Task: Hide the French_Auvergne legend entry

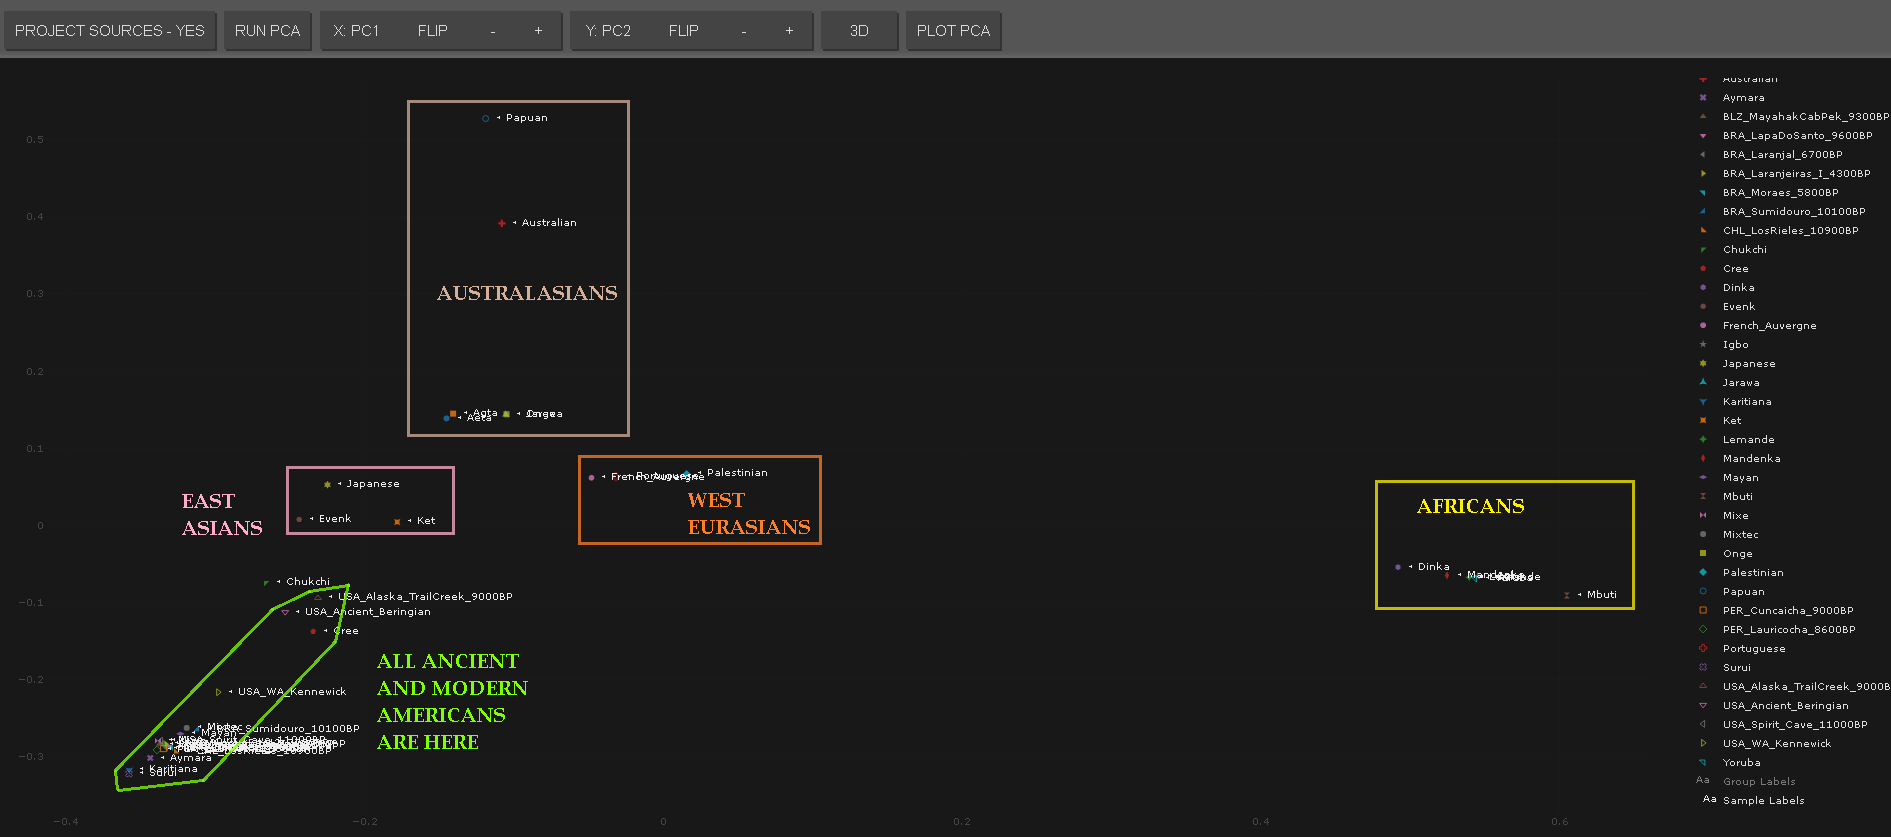Action: pos(1769,326)
